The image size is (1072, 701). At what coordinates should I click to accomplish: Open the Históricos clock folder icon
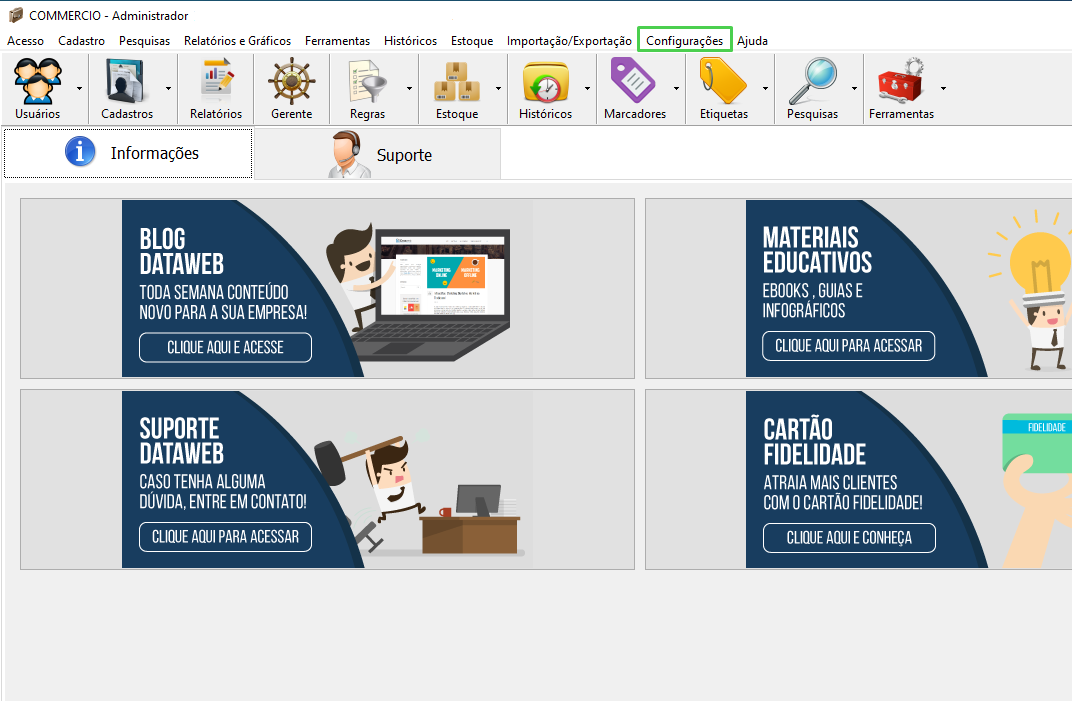pos(546,81)
